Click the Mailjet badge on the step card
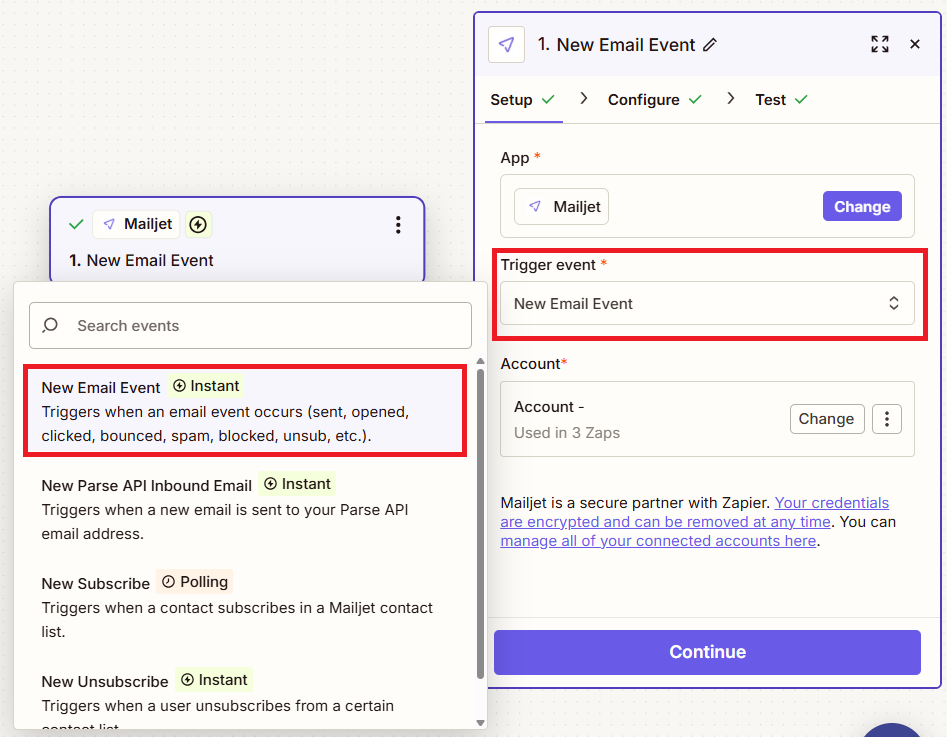 [x=136, y=224]
